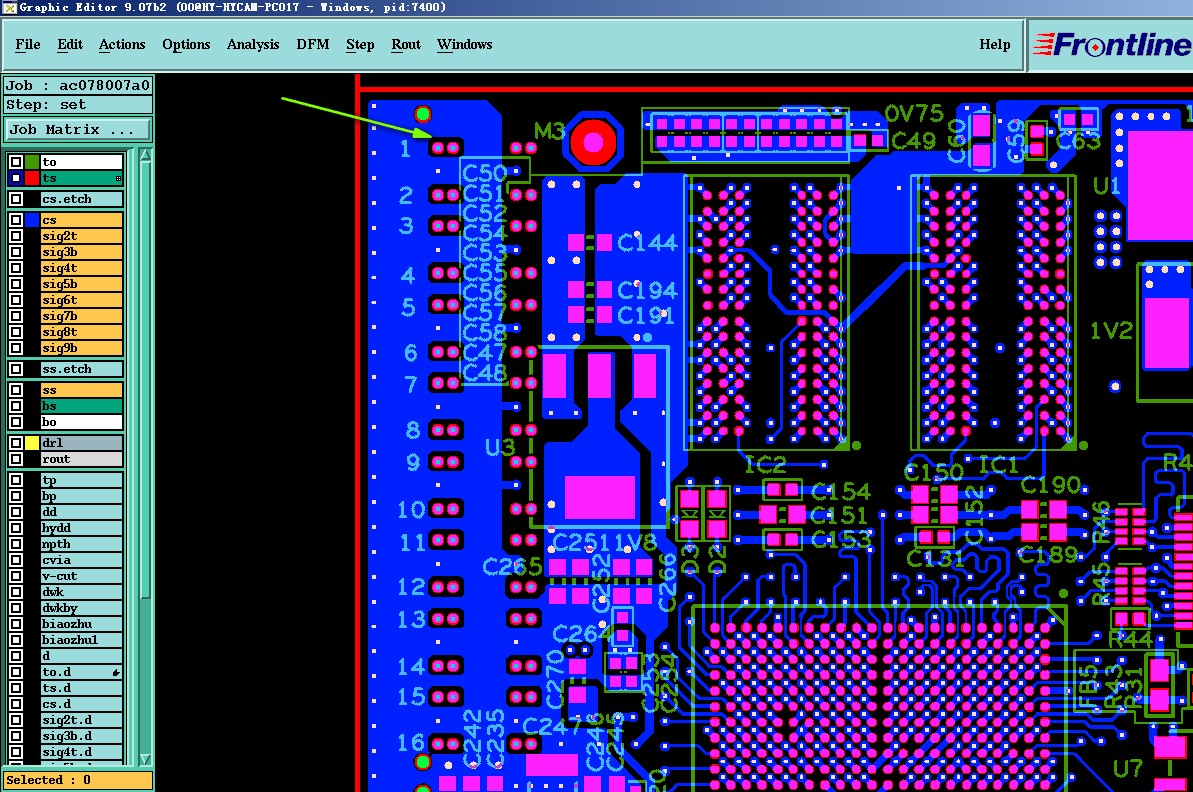Select the 'bo' layer name
Image resolution: width=1193 pixels, height=792 pixels.
81,421
